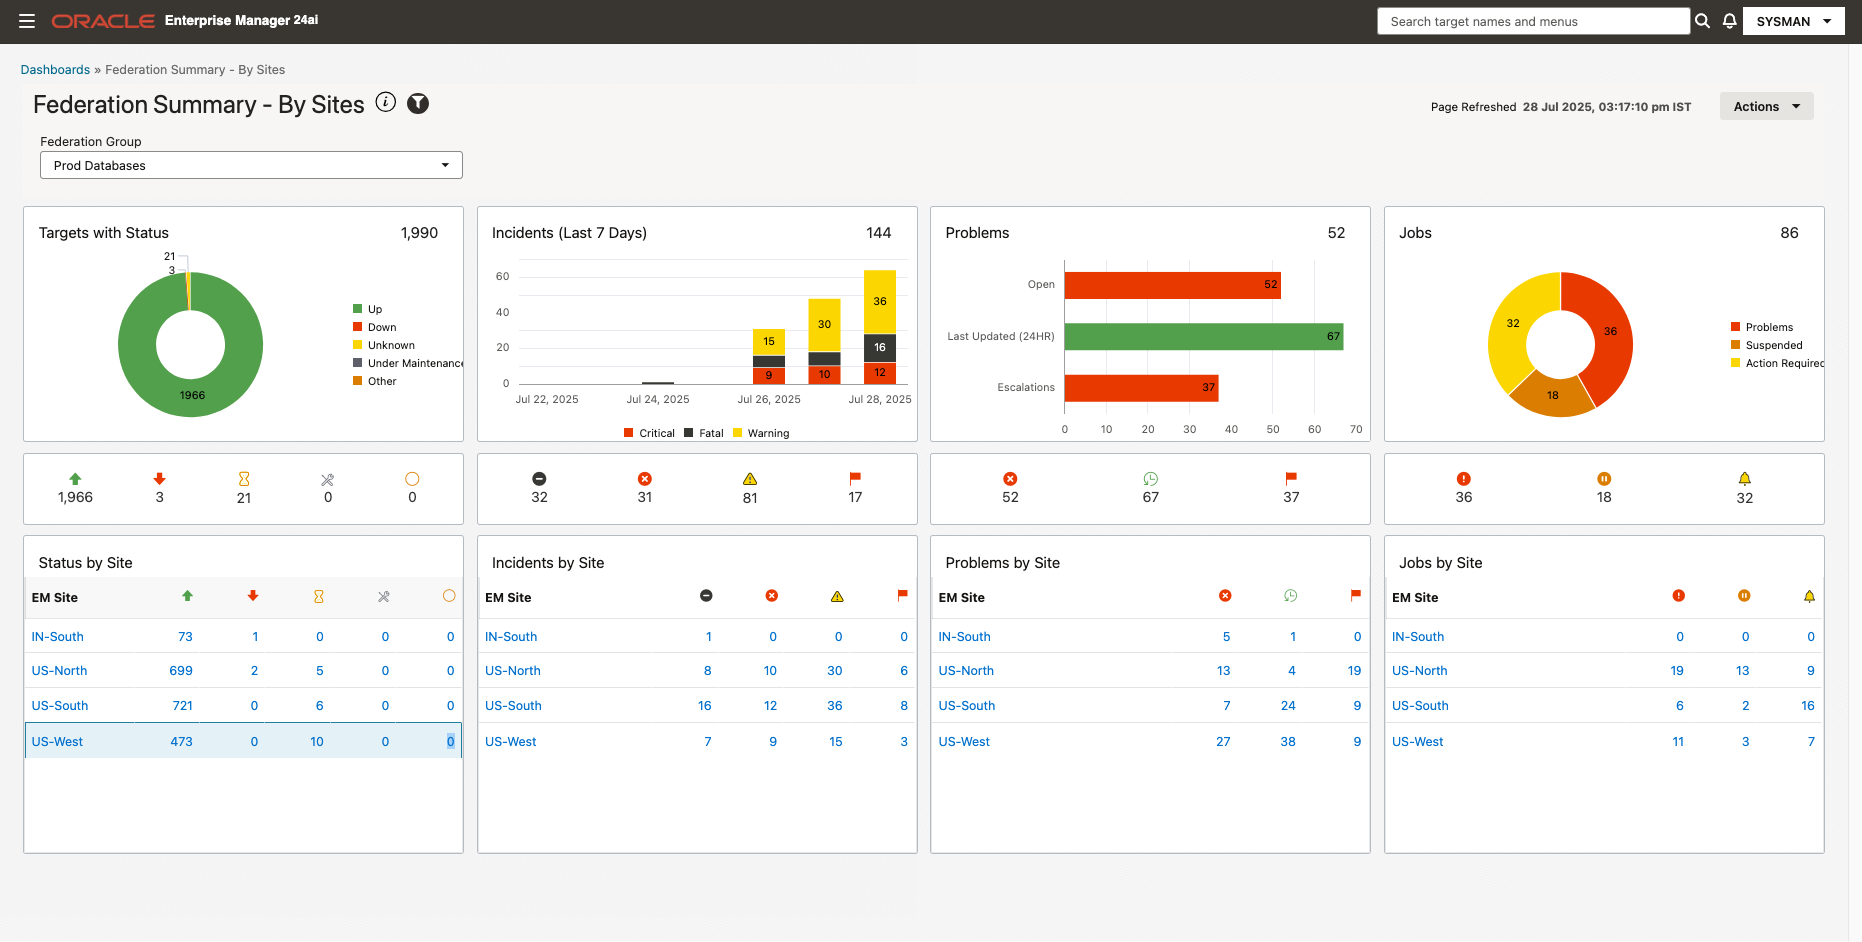Click the dashboard information icon

[386, 103]
